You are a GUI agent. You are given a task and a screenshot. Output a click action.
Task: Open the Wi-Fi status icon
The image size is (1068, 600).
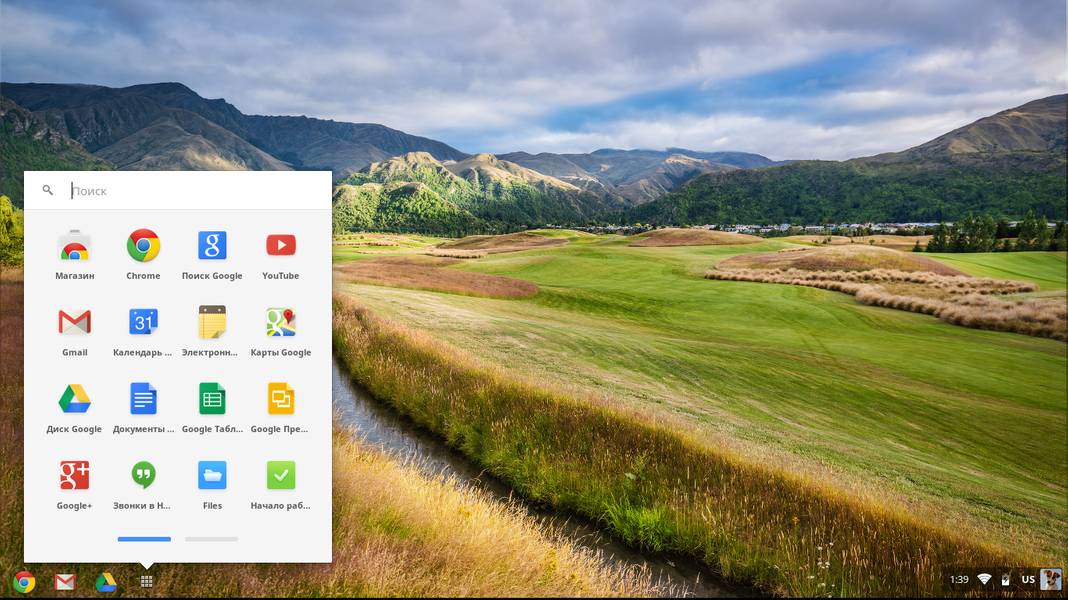pos(984,580)
